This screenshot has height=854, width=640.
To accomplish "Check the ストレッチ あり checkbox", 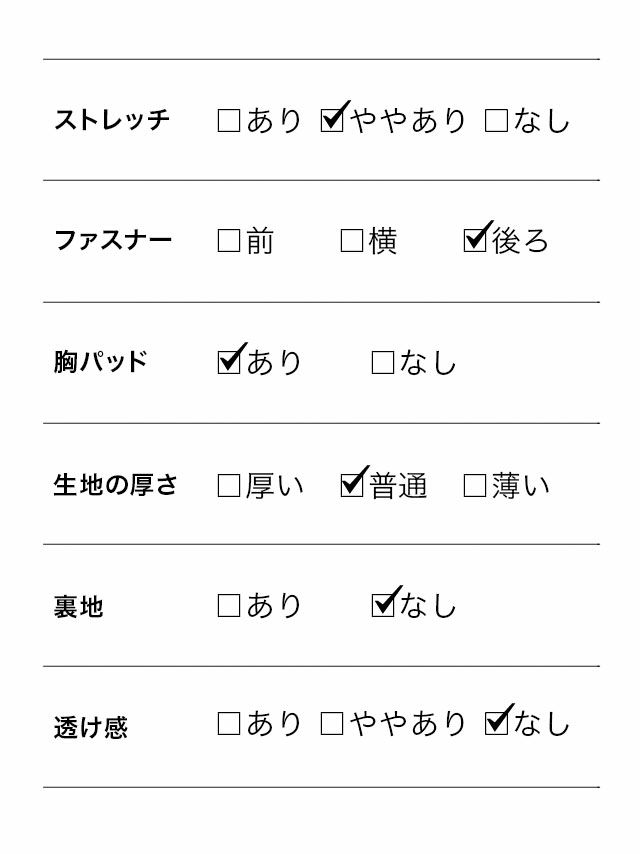I will pos(229,121).
